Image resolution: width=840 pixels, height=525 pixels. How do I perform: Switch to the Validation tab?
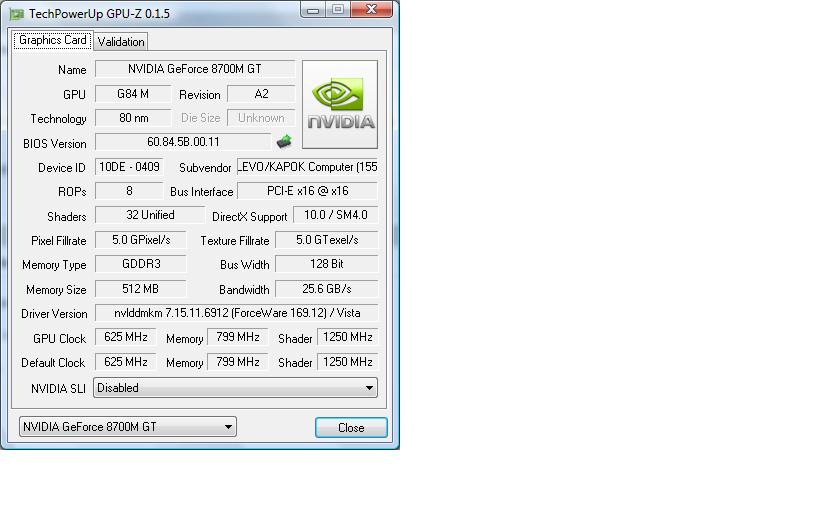[x=121, y=42]
